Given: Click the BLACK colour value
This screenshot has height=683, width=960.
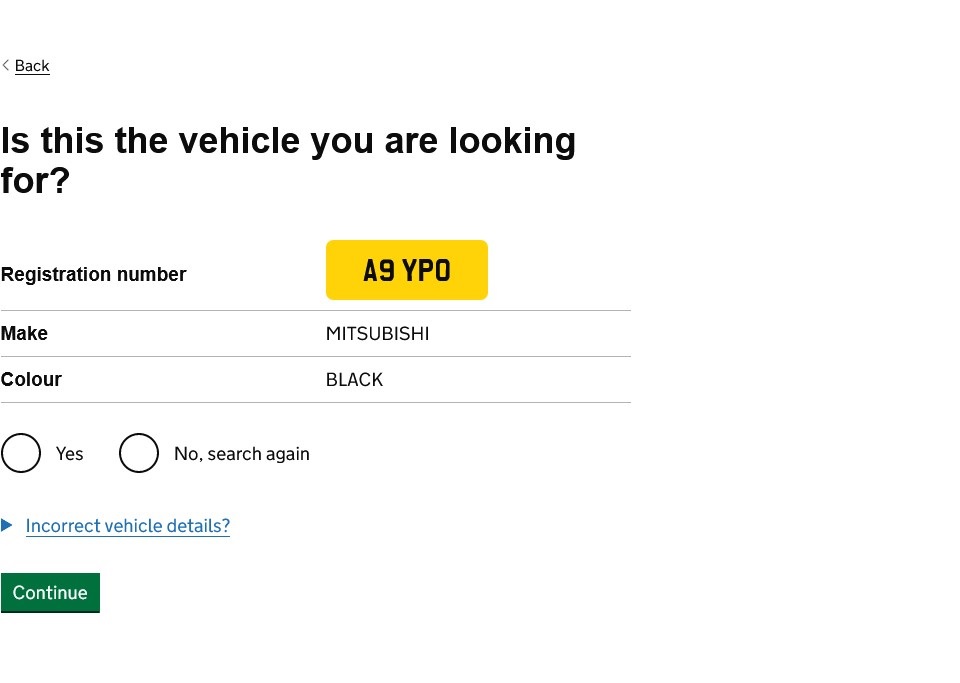Looking at the screenshot, I should pos(354,380).
